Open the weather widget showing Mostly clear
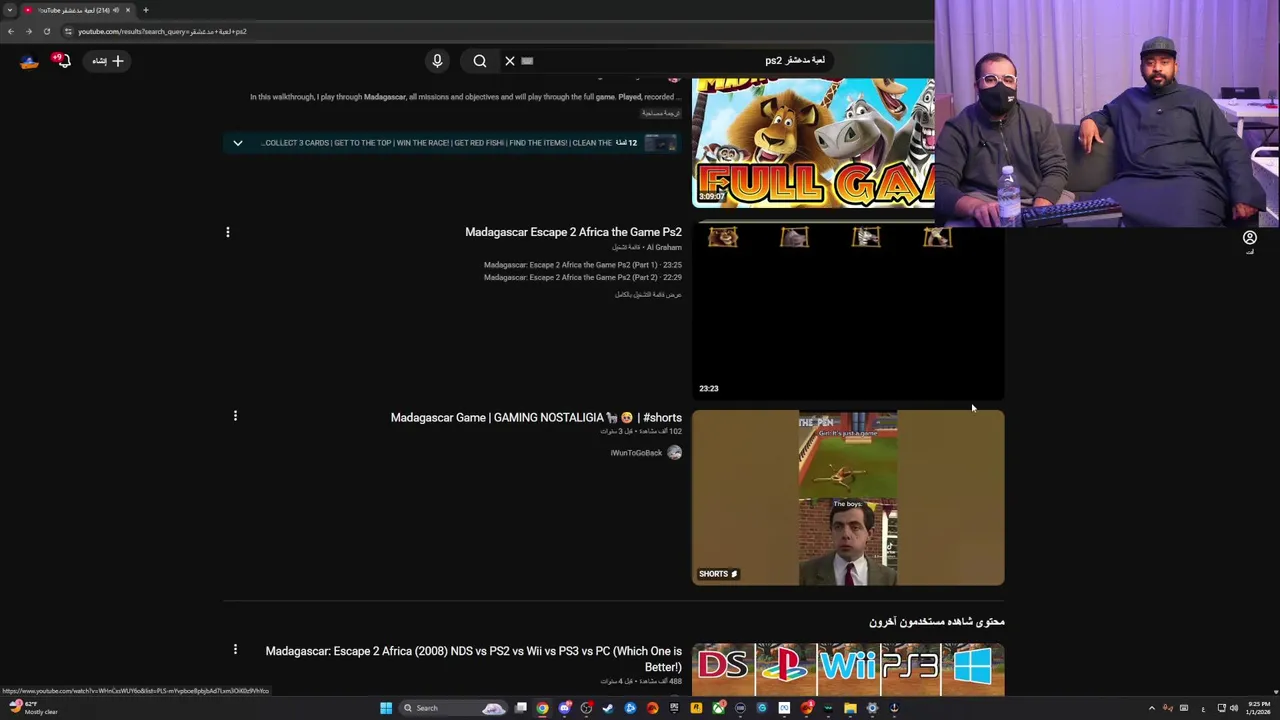Viewport: 1280px width, 720px height. pos(33,708)
